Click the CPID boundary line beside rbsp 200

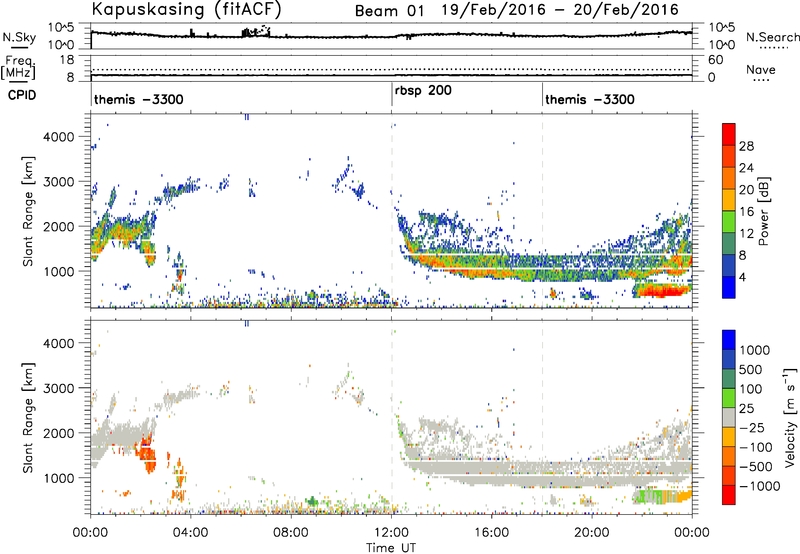pyautogui.click(x=392, y=94)
